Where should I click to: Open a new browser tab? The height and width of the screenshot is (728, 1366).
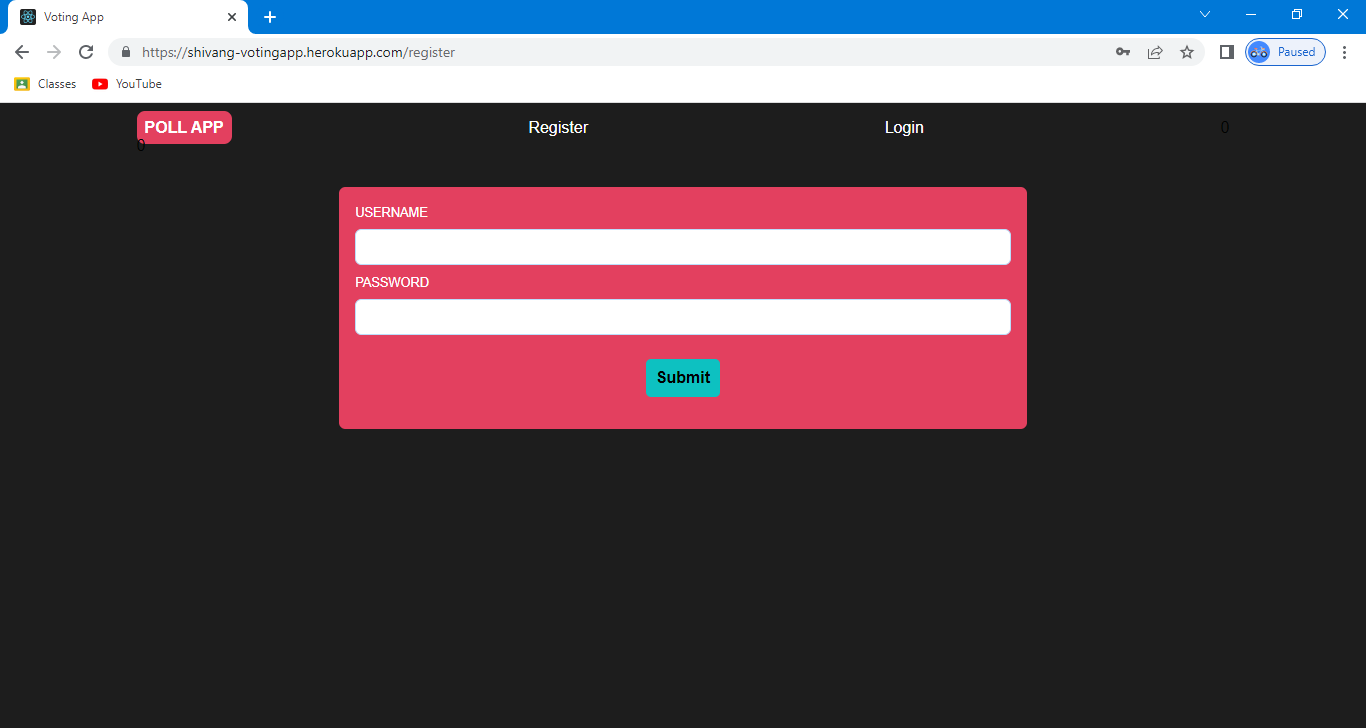[x=269, y=16]
